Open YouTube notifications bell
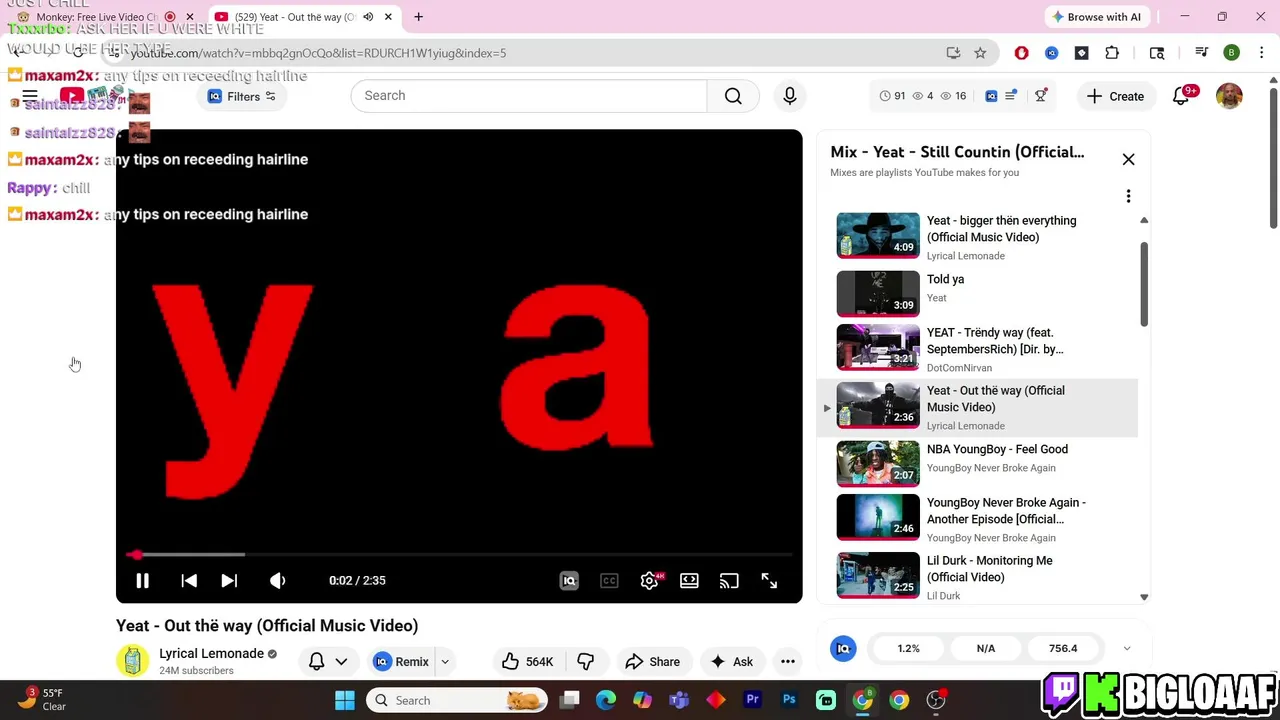Image resolution: width=1280 pixels, height=720 pixels. [1181, 96]
